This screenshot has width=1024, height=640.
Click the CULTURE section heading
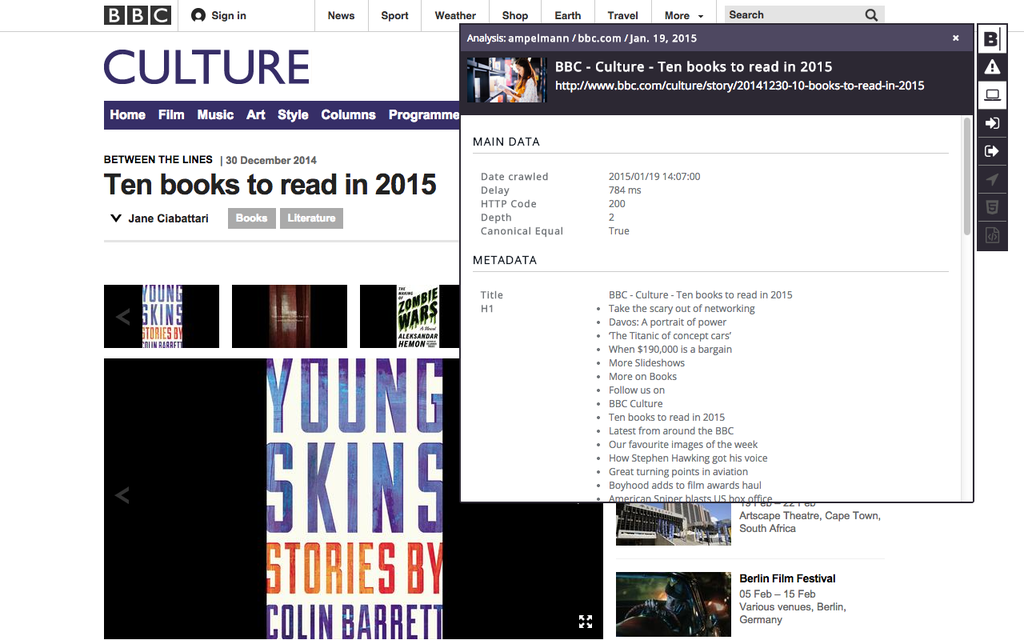click(206, 67)
